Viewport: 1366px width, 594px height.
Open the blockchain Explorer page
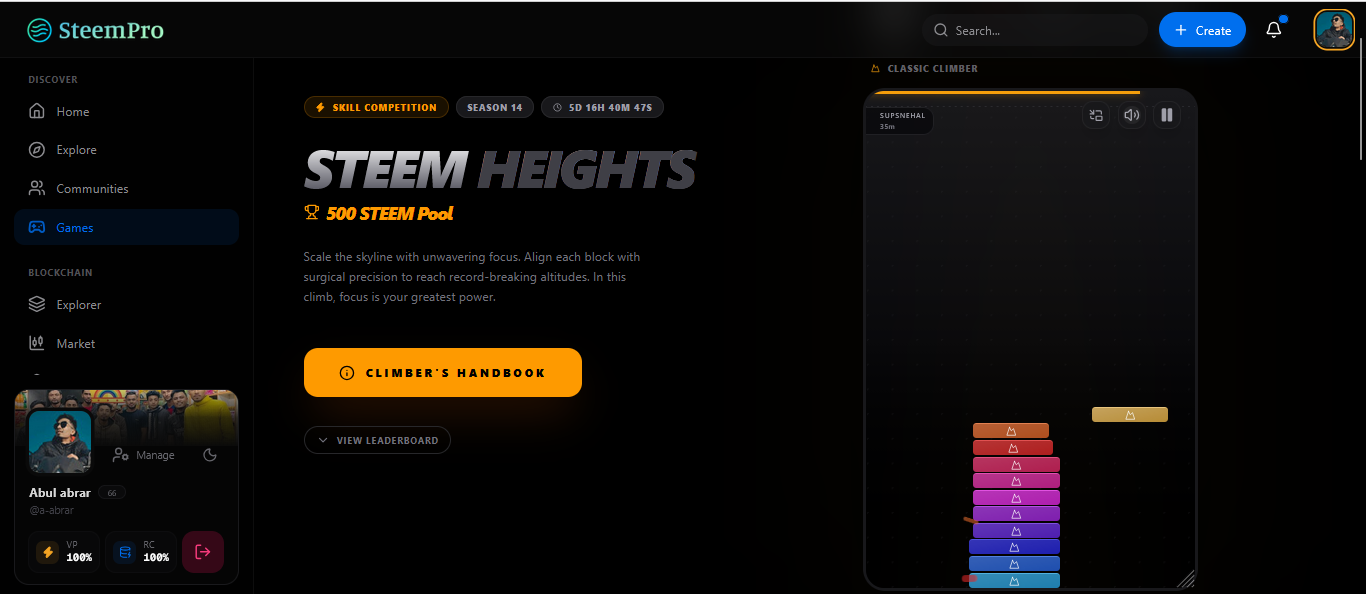[x=126, y=305]
